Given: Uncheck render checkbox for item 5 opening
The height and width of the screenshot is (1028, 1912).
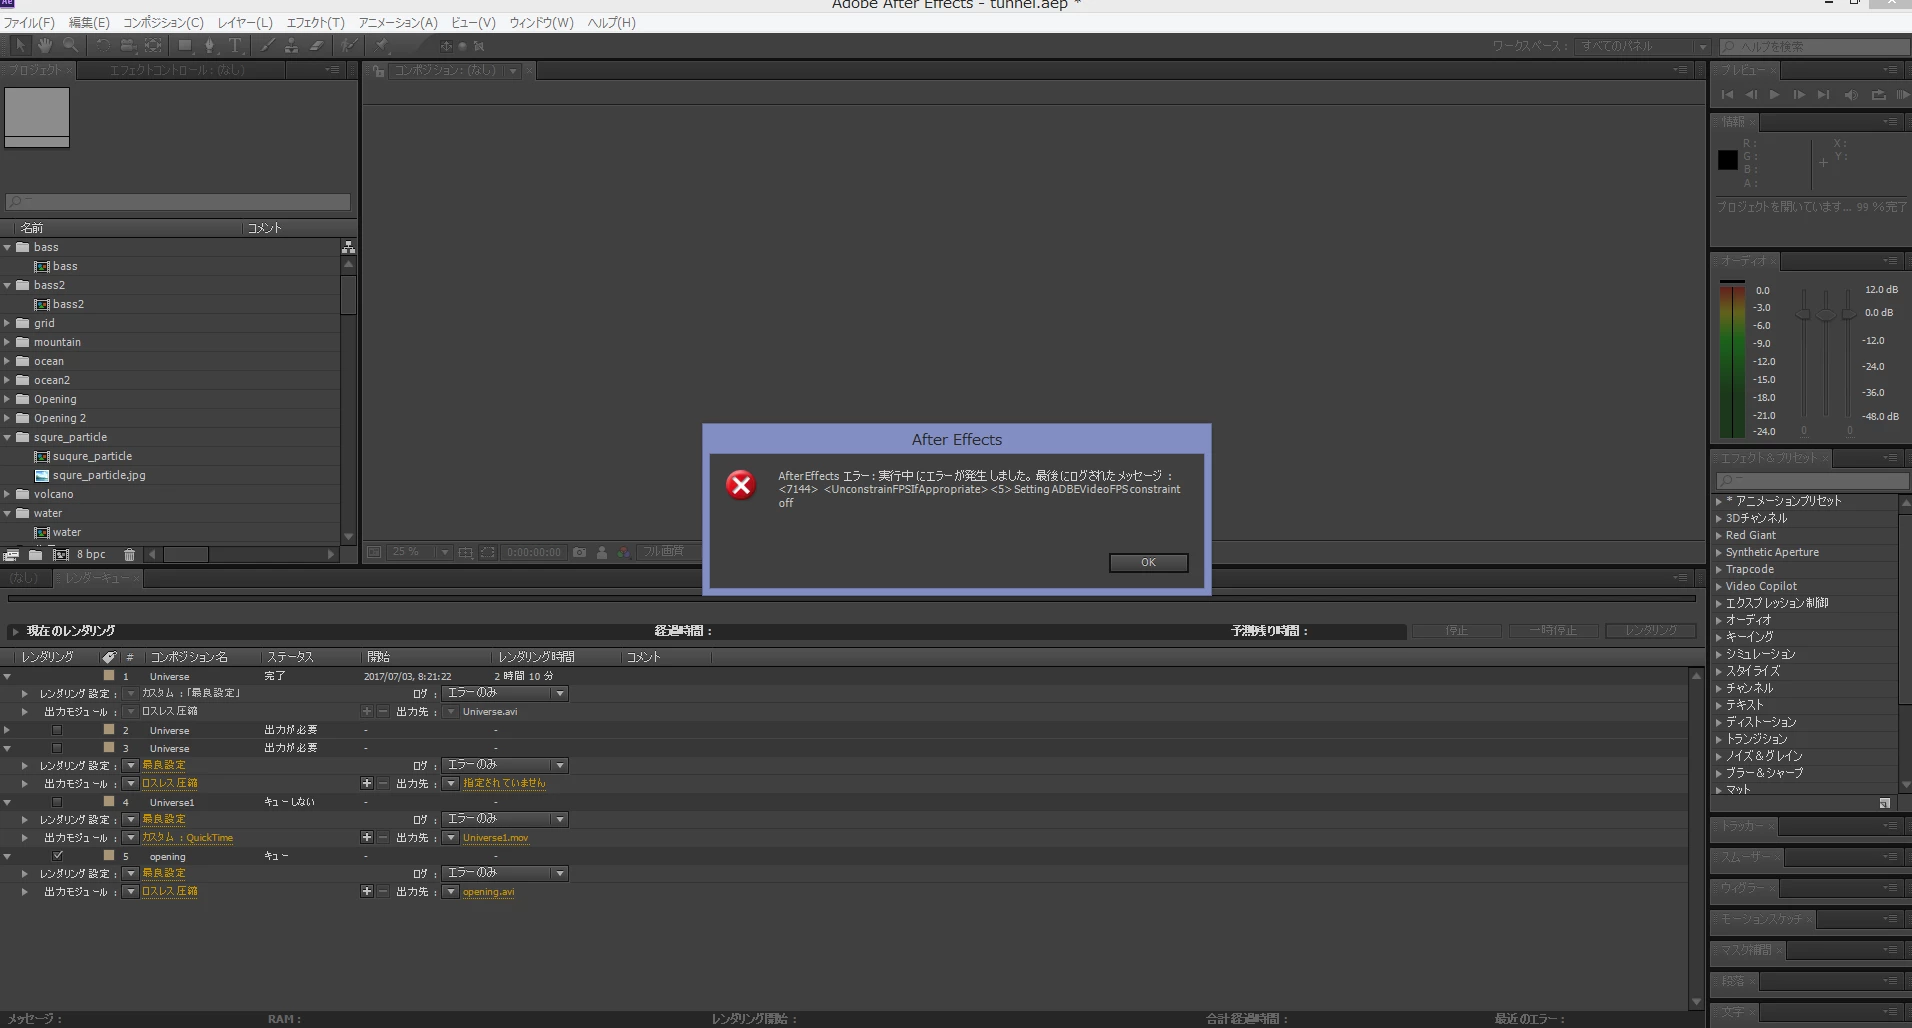Looking at the screenshot, I should (57, 856).
